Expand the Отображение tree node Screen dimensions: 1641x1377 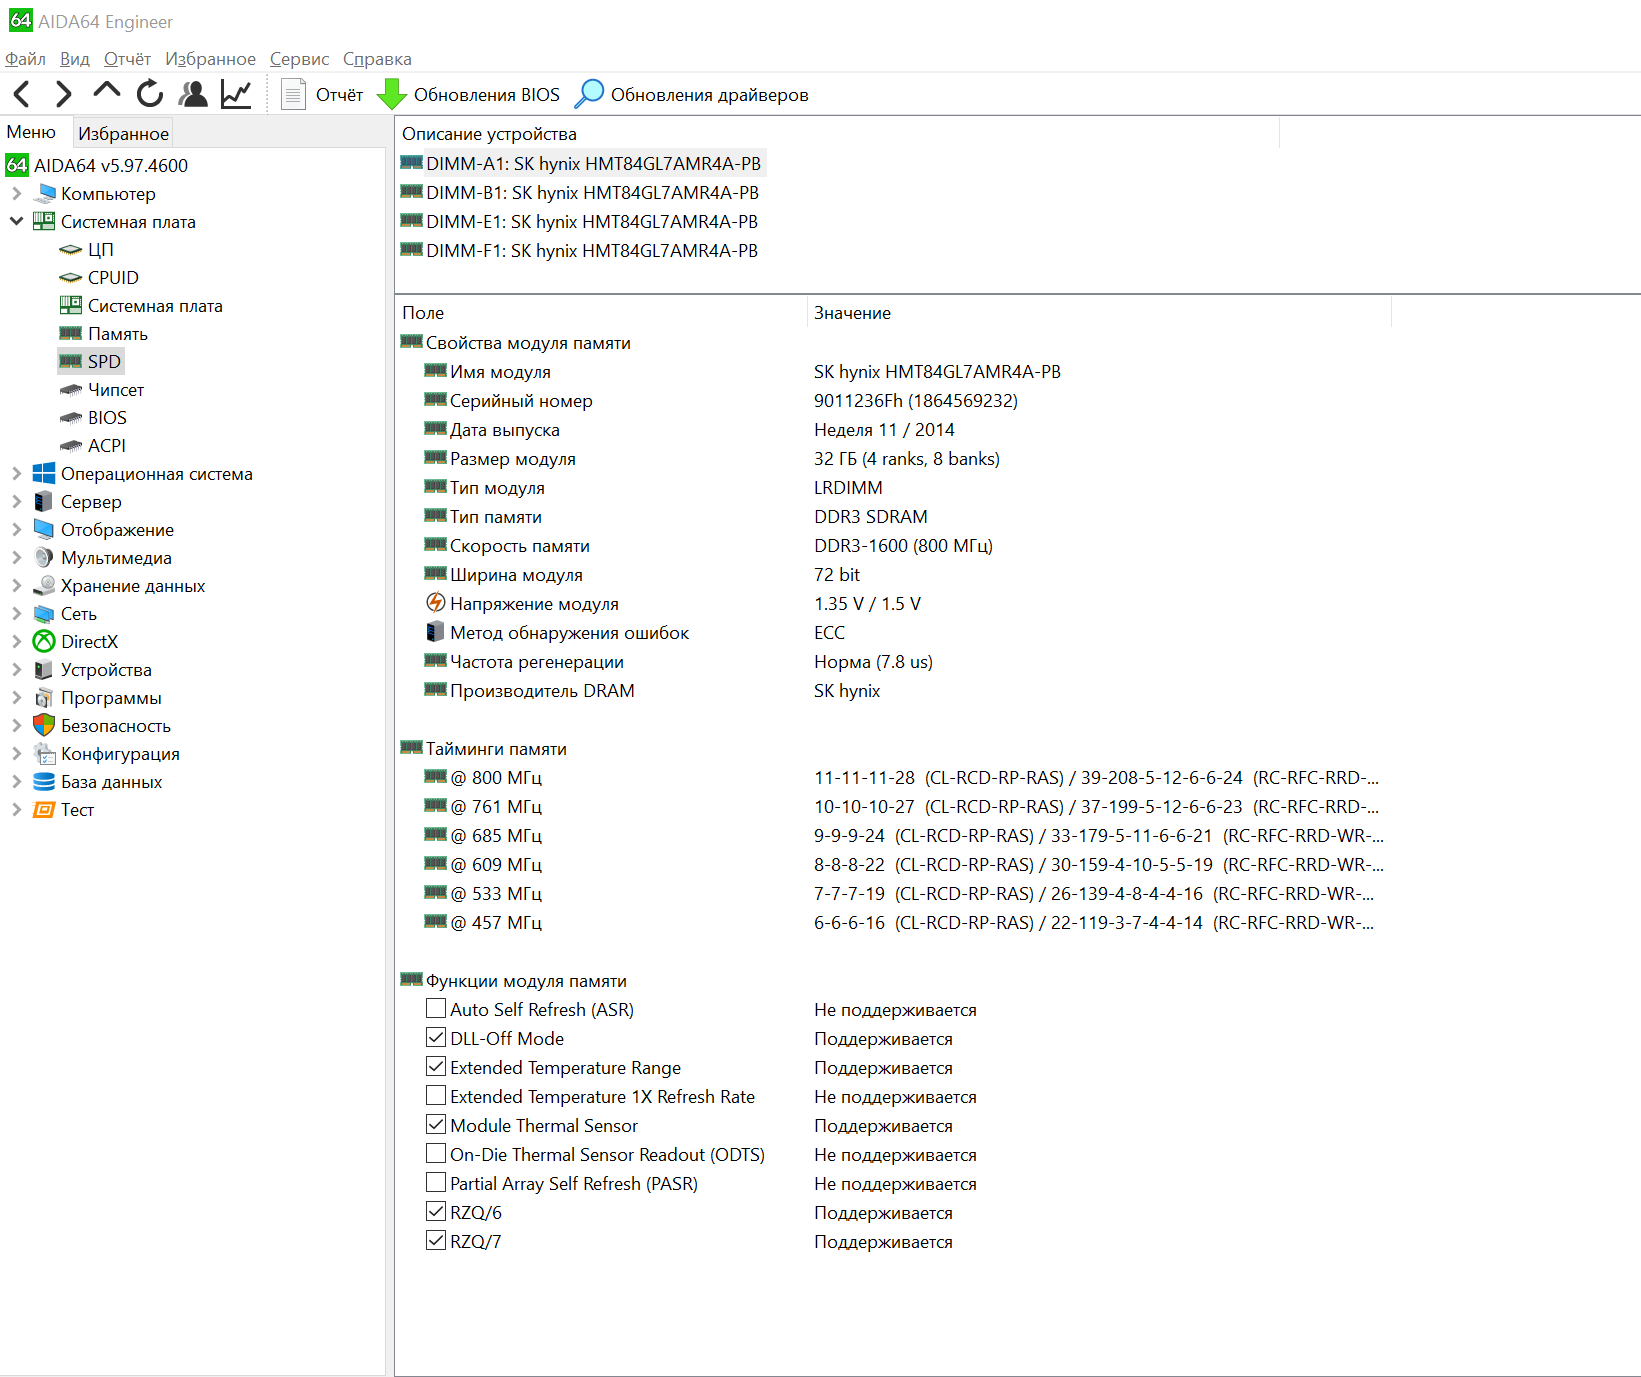click(16, 530)
